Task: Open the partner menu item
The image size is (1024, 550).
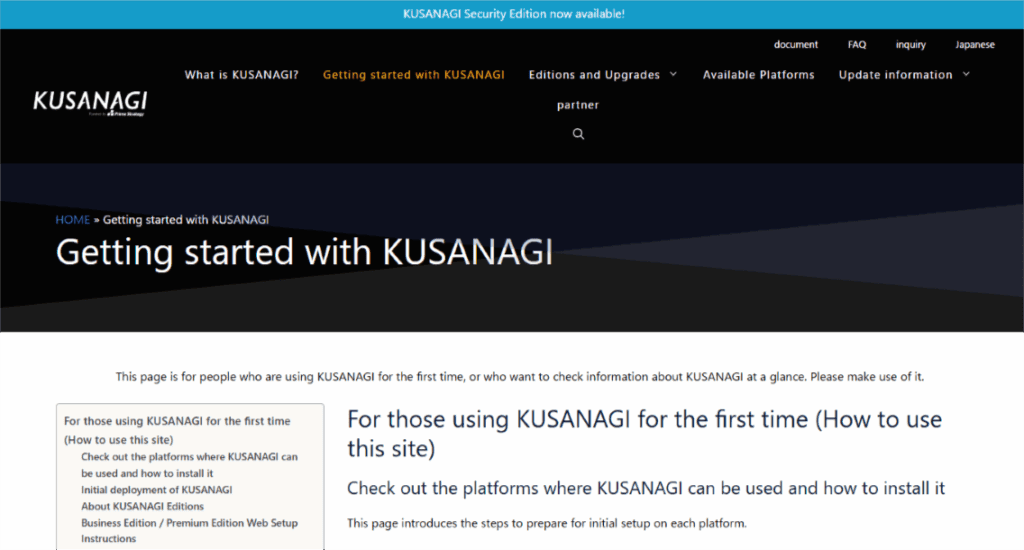Action: [x=578, y=105]
